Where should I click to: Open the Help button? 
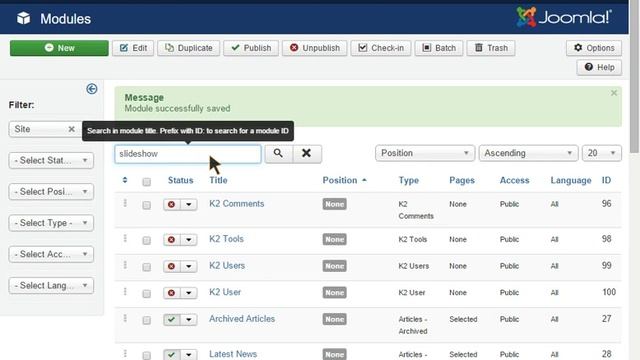(x=599, y=67)
